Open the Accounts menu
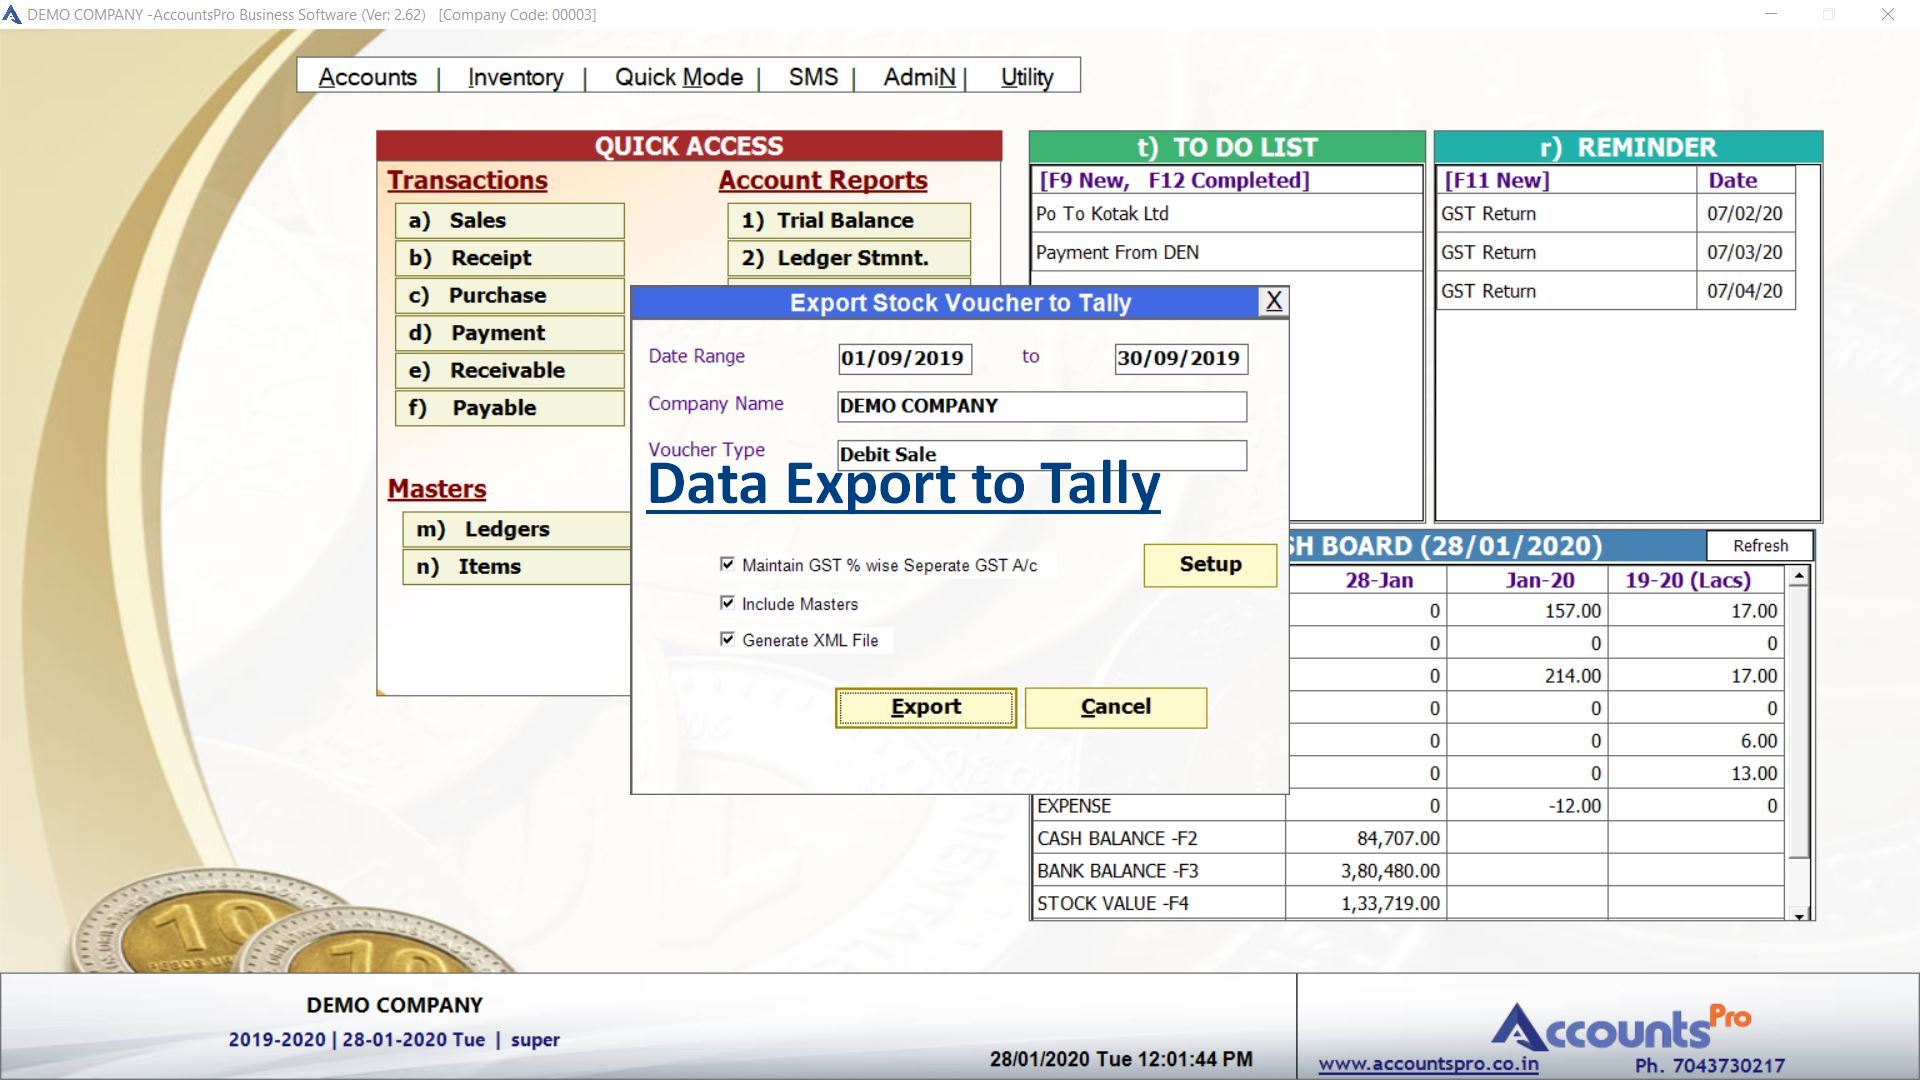The image size is (1920, 1080). tap(368, 77)
